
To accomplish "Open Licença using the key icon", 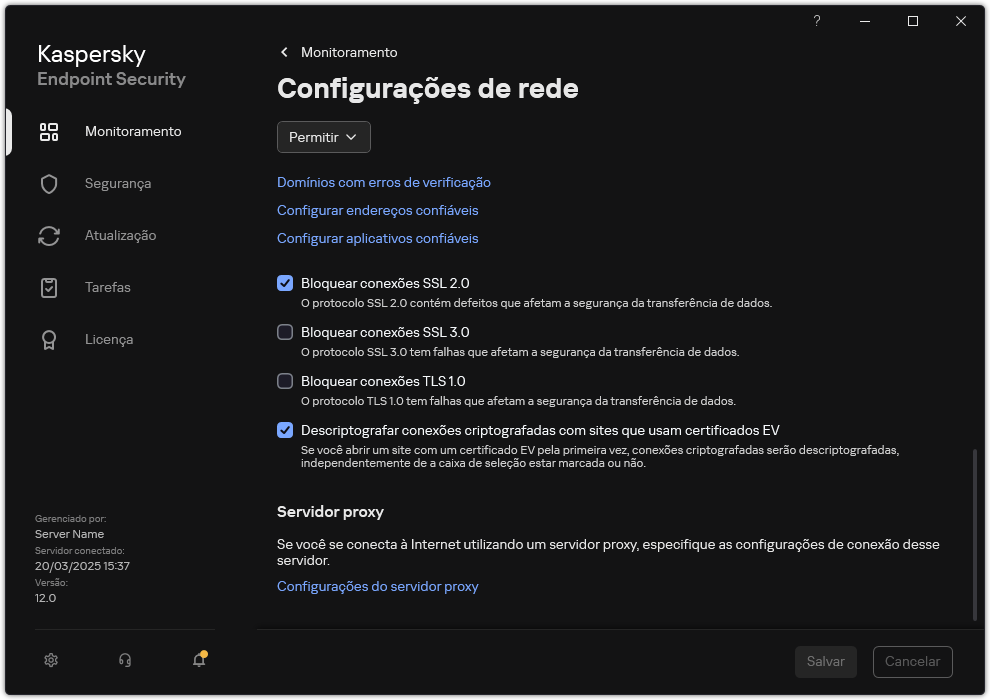I will pos(49,339).
